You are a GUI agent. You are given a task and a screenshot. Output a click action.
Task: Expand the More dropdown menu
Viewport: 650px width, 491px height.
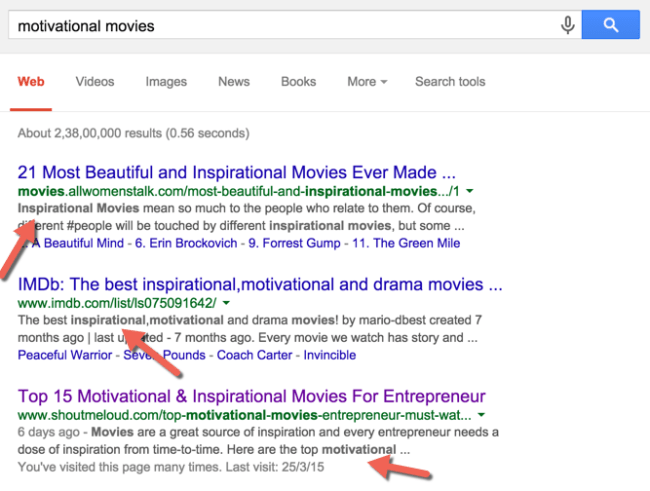[x=367, y=82]
